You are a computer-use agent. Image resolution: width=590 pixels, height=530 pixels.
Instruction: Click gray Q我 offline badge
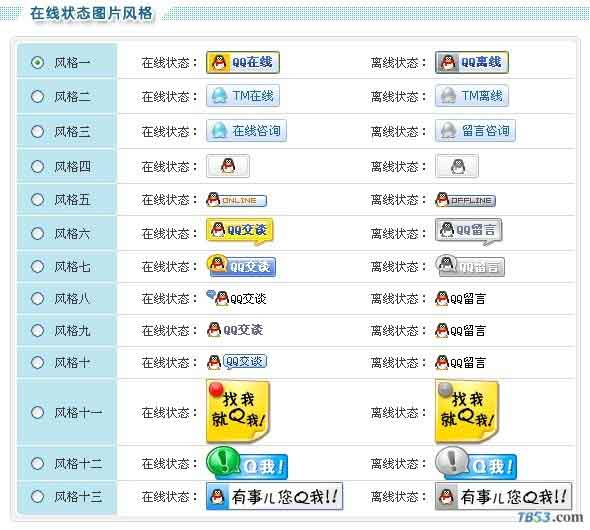point(476,463)
